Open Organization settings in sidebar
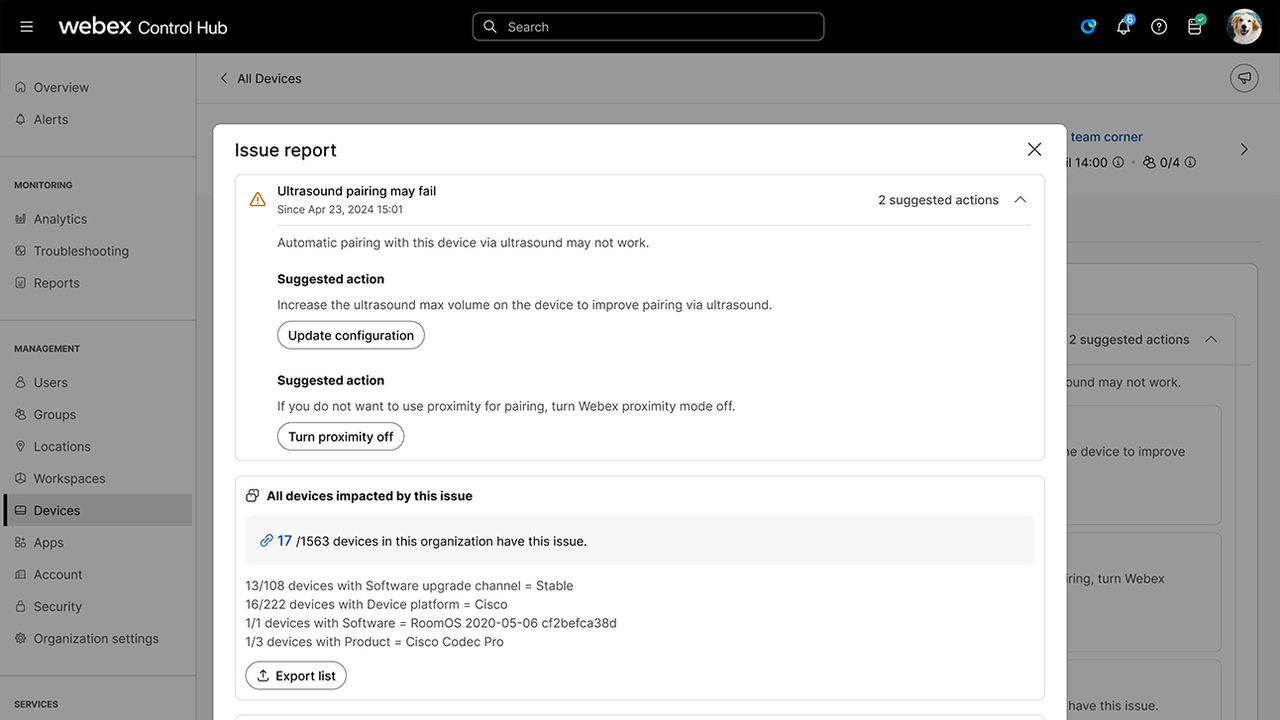Image resolution: width=1280 pixels, height=720 pixels. (x=96, y=638)
